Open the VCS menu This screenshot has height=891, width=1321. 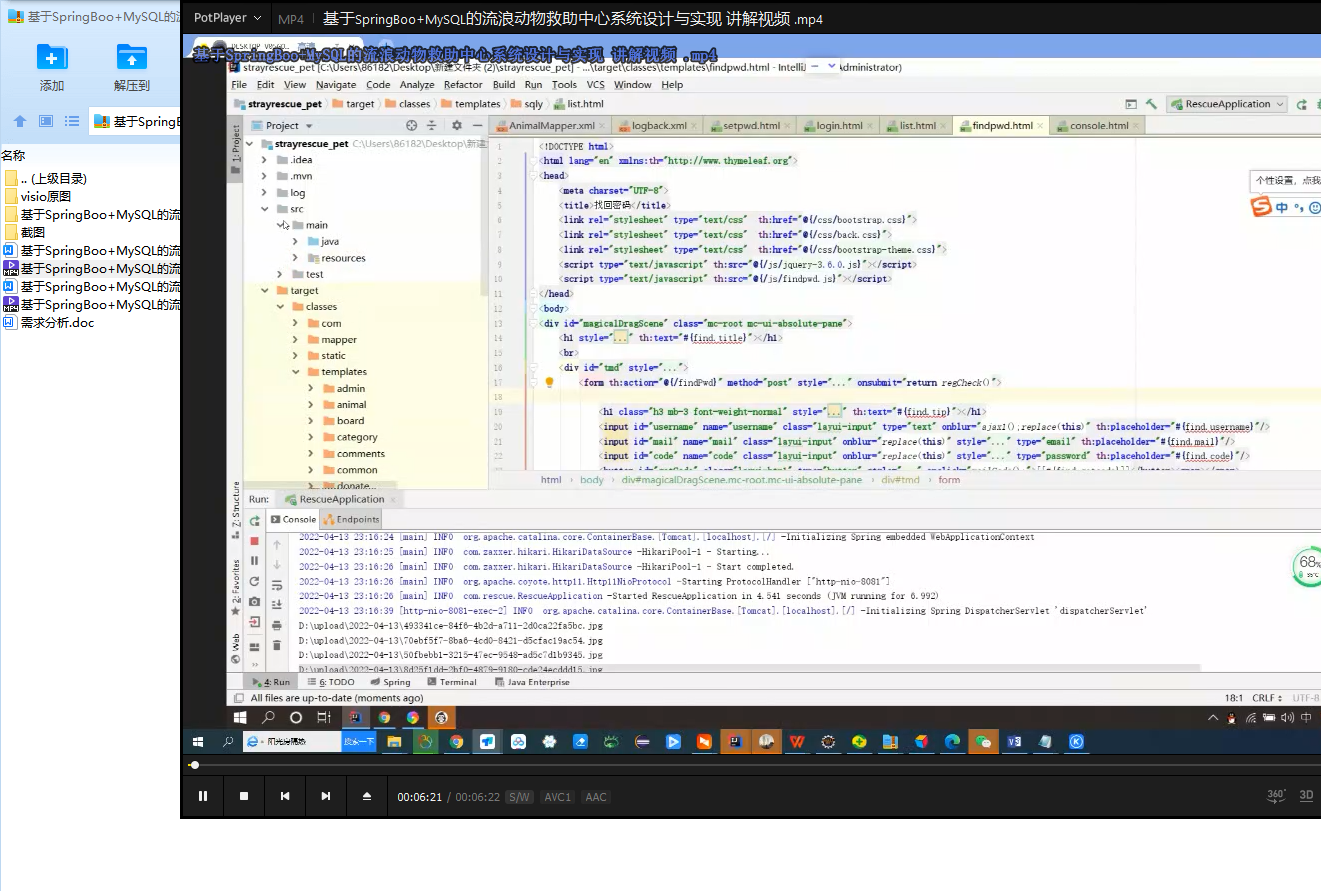point(595,85)
